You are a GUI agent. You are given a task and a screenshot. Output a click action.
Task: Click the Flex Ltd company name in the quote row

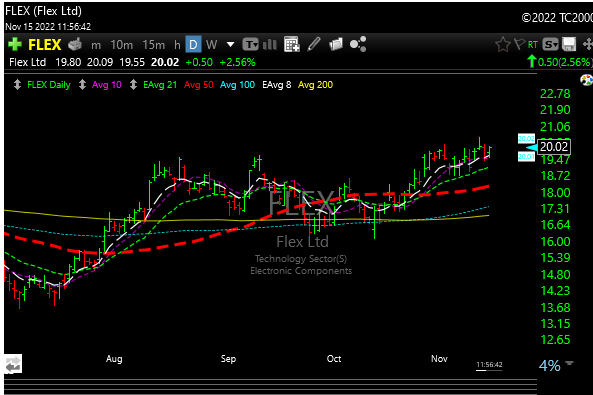tap(28, 62)
